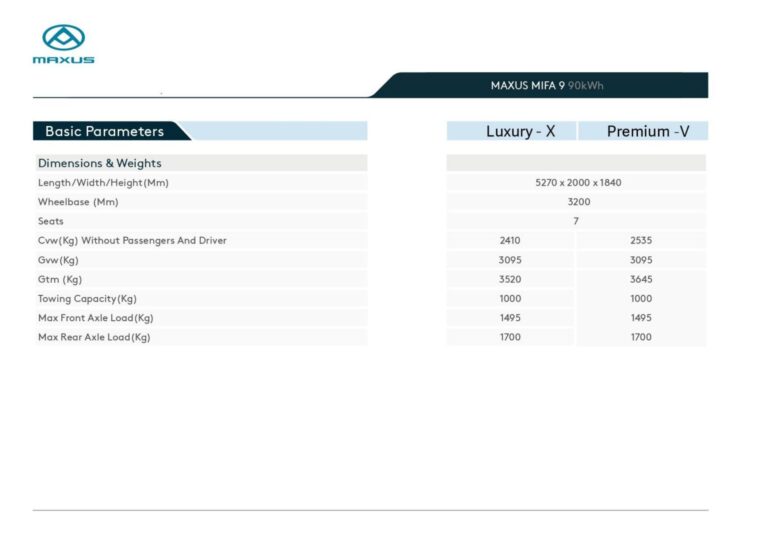
Task: Click the Dimensions & Weights section title
Action: click(x=99, y=163)
